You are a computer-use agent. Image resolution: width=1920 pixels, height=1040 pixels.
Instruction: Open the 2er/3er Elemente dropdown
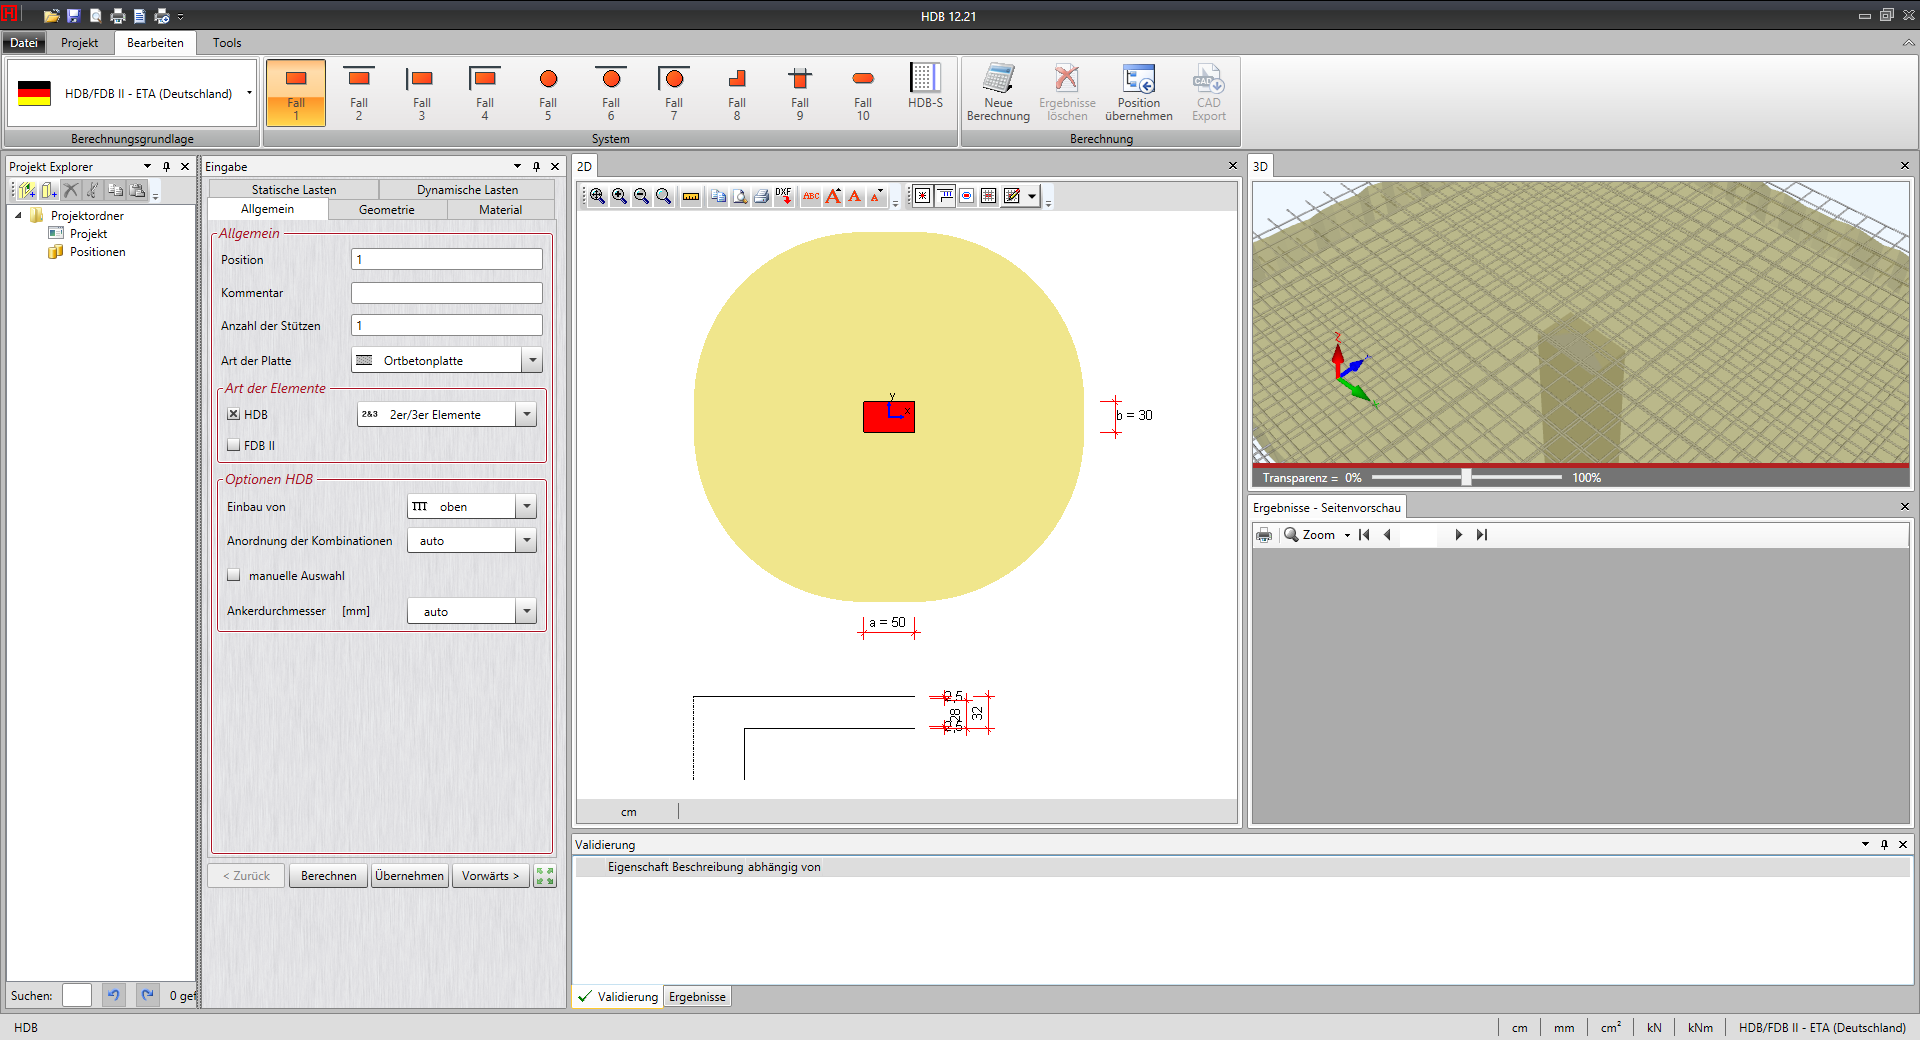coord(526,414)
